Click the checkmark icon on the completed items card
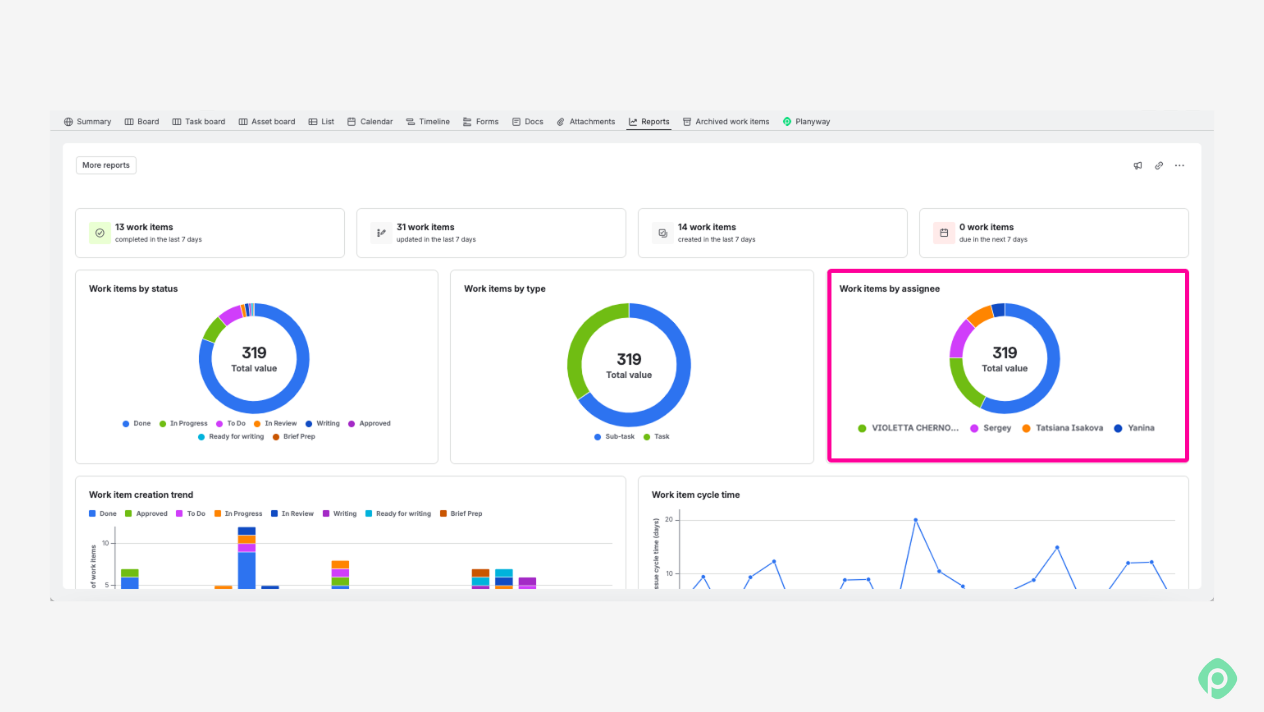Viewport: 1264px width, 712px height. click(100, 233)
